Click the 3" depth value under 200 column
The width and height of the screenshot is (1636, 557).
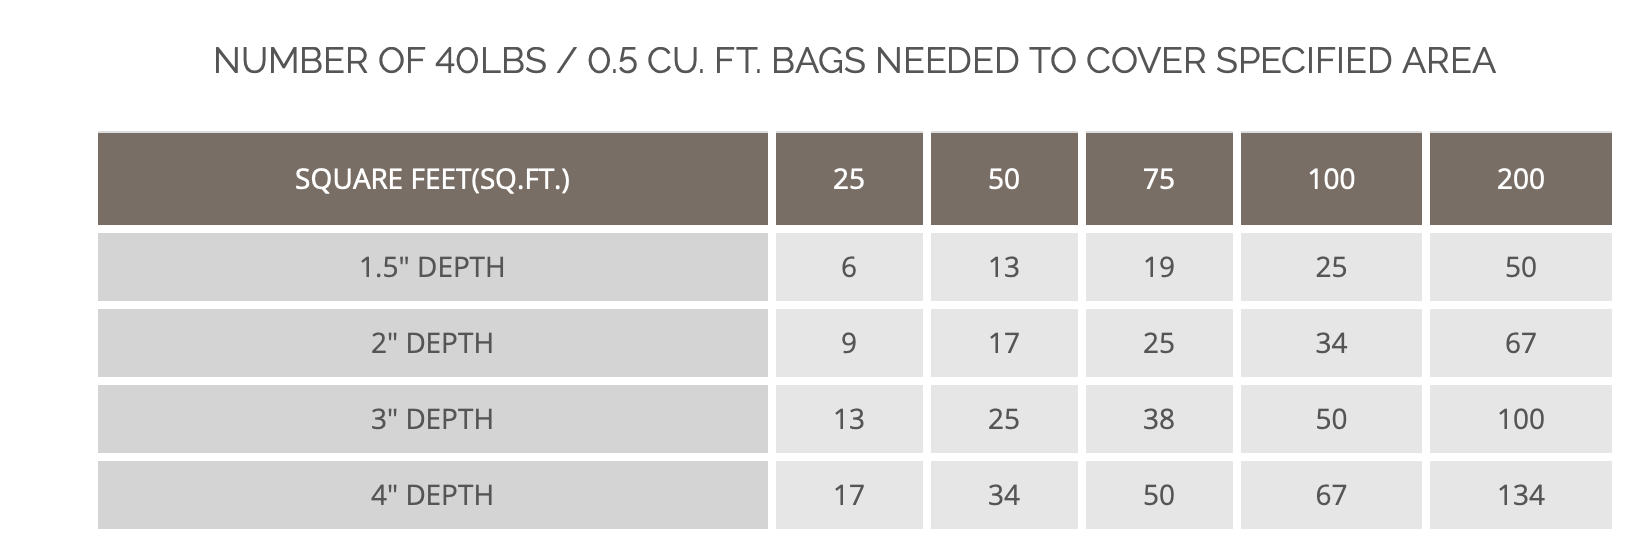coord(1520,419)
